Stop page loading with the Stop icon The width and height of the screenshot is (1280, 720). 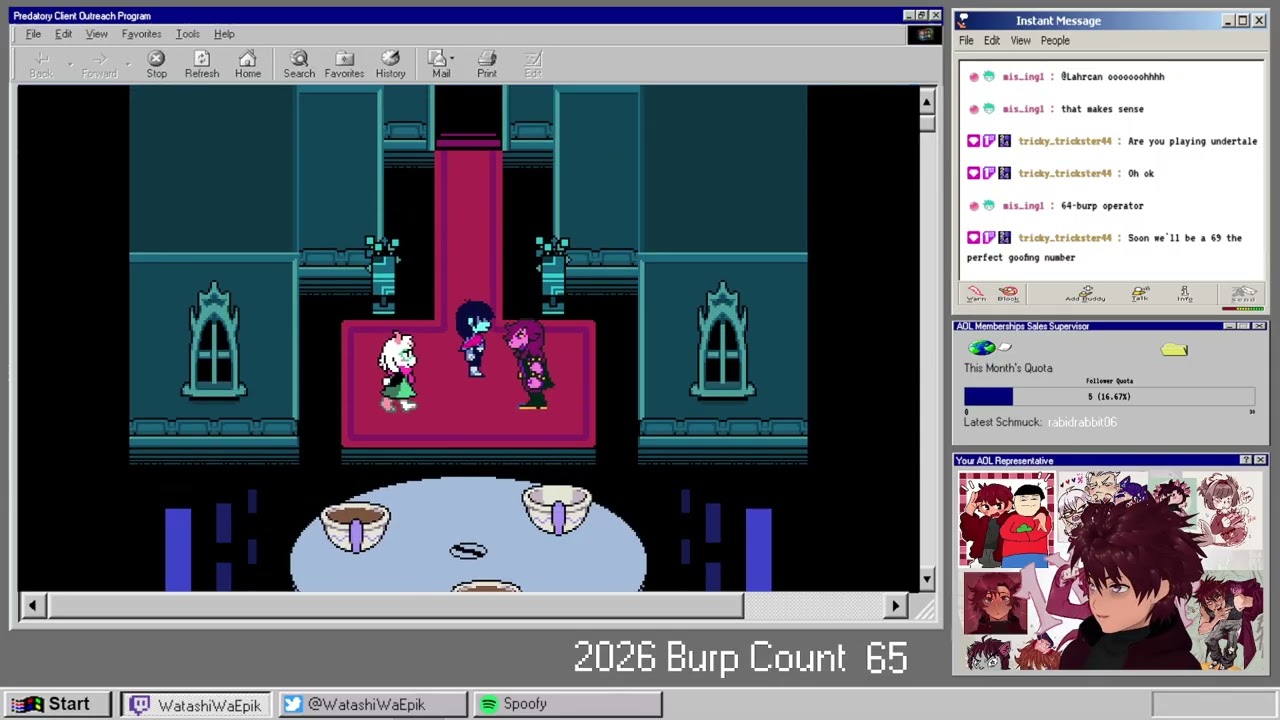(156, 64)
